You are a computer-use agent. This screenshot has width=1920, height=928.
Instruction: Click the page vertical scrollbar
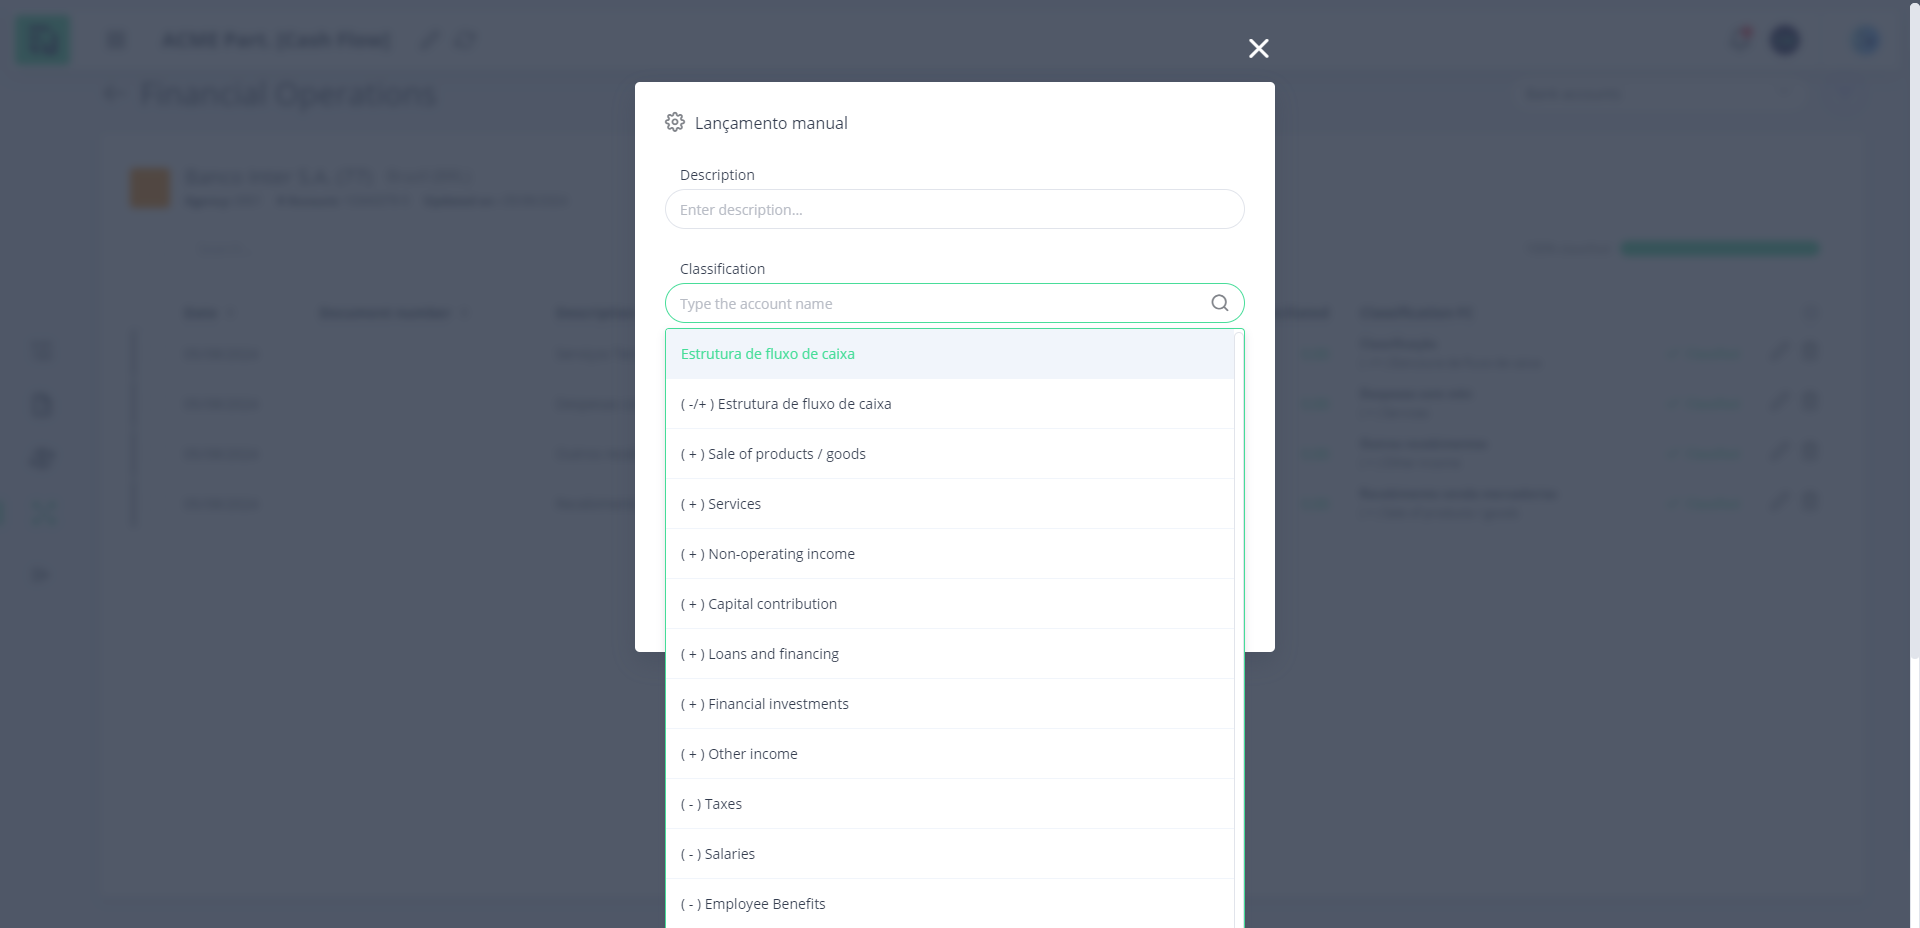[1914, 330]
